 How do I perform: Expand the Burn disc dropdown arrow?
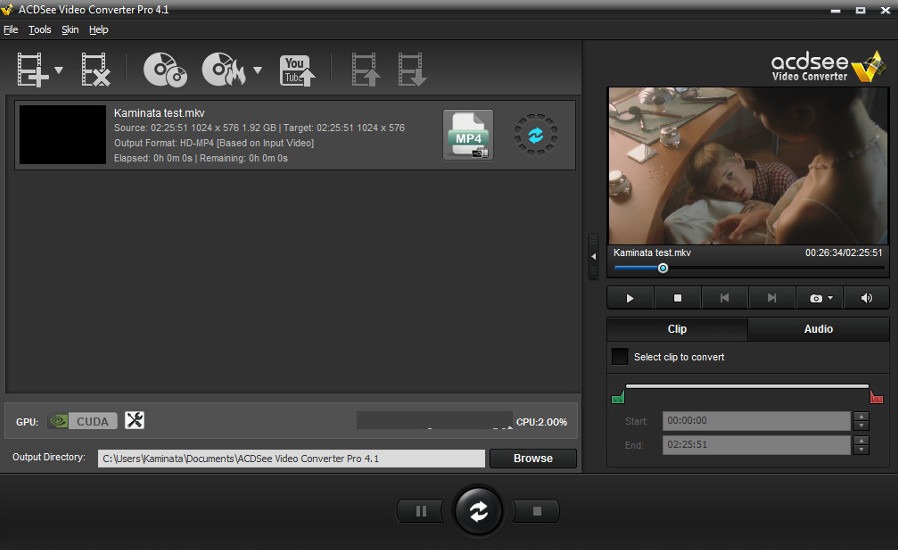(257, 70)
